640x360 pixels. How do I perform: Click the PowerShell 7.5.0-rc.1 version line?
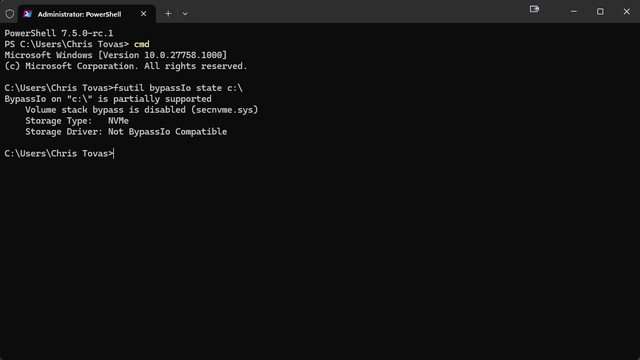coord(59,33)
